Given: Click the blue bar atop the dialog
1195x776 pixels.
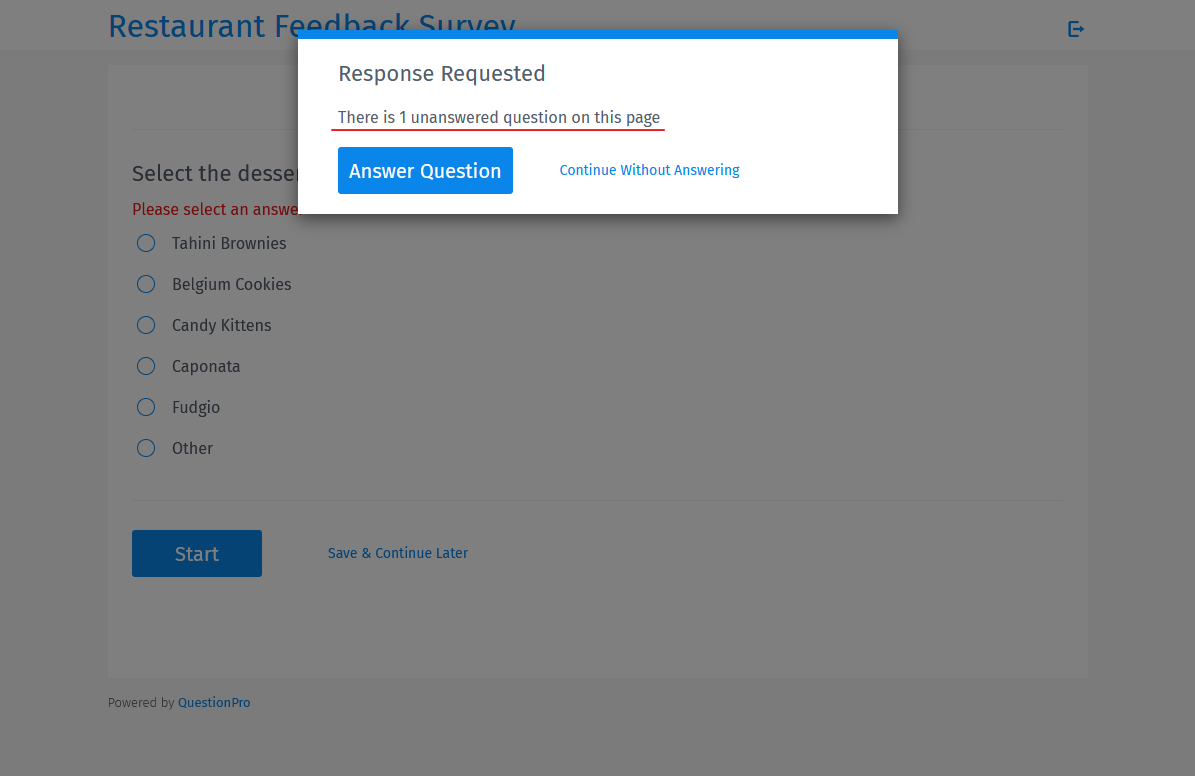Looking at the screenshot, I should (x=597, y=33).
